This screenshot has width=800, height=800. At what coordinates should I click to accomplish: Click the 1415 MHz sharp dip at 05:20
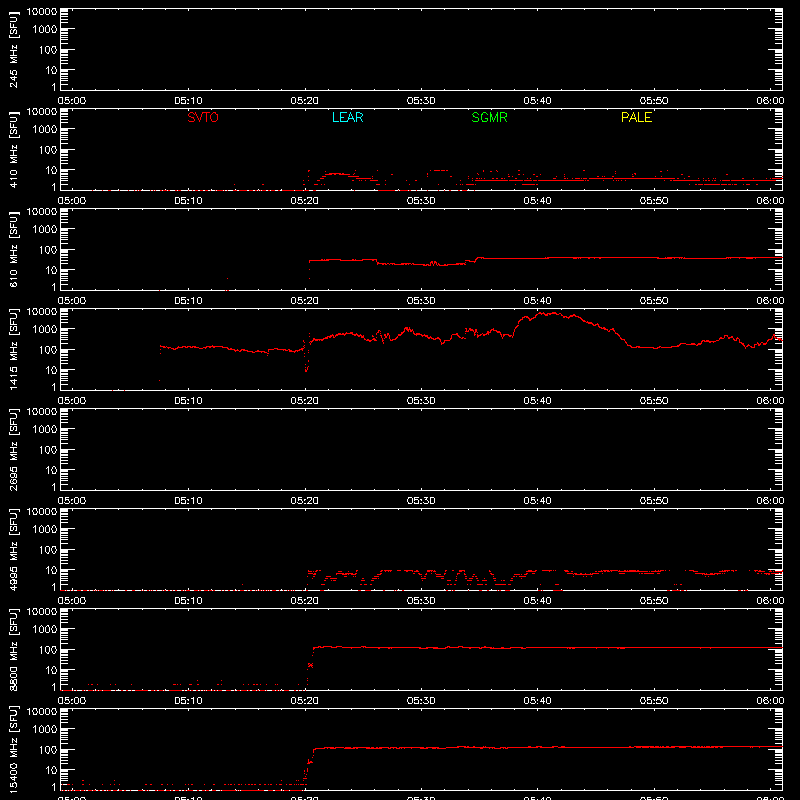(306, 368)
